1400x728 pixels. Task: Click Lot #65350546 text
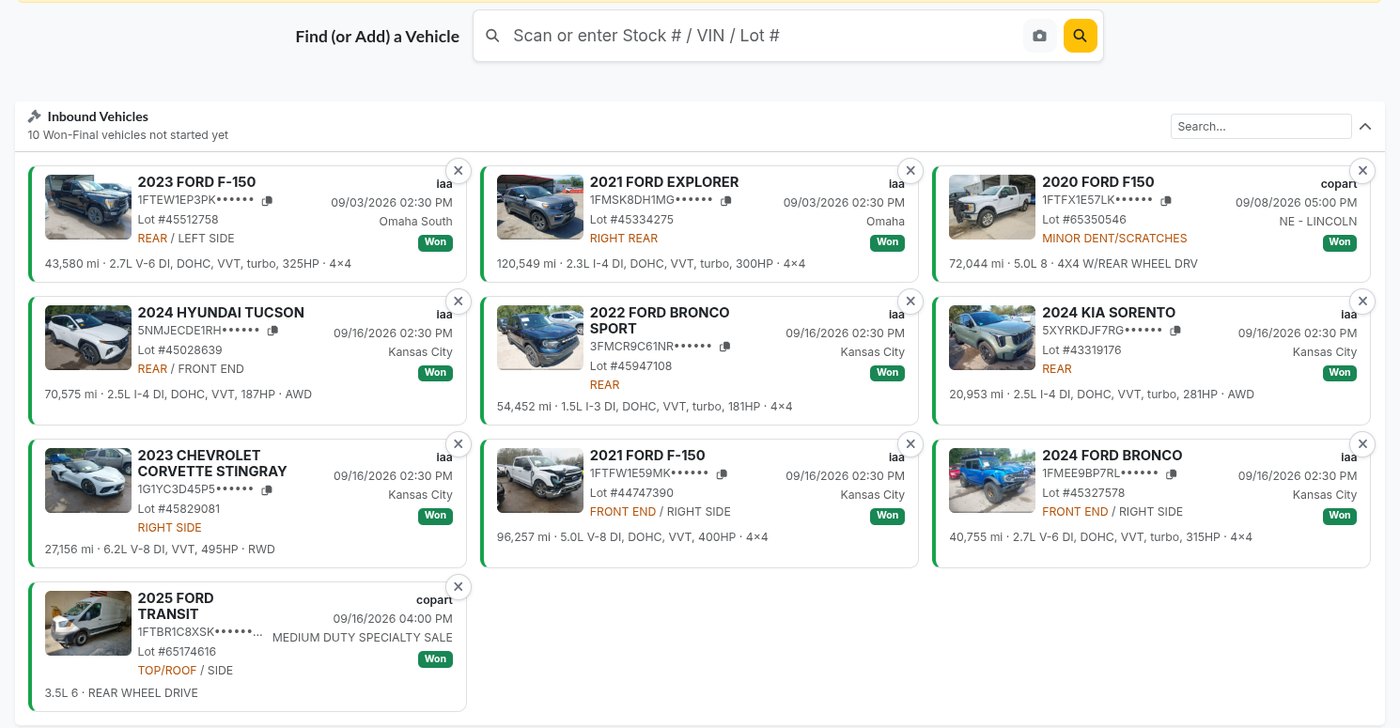[x=1084, y=220]
